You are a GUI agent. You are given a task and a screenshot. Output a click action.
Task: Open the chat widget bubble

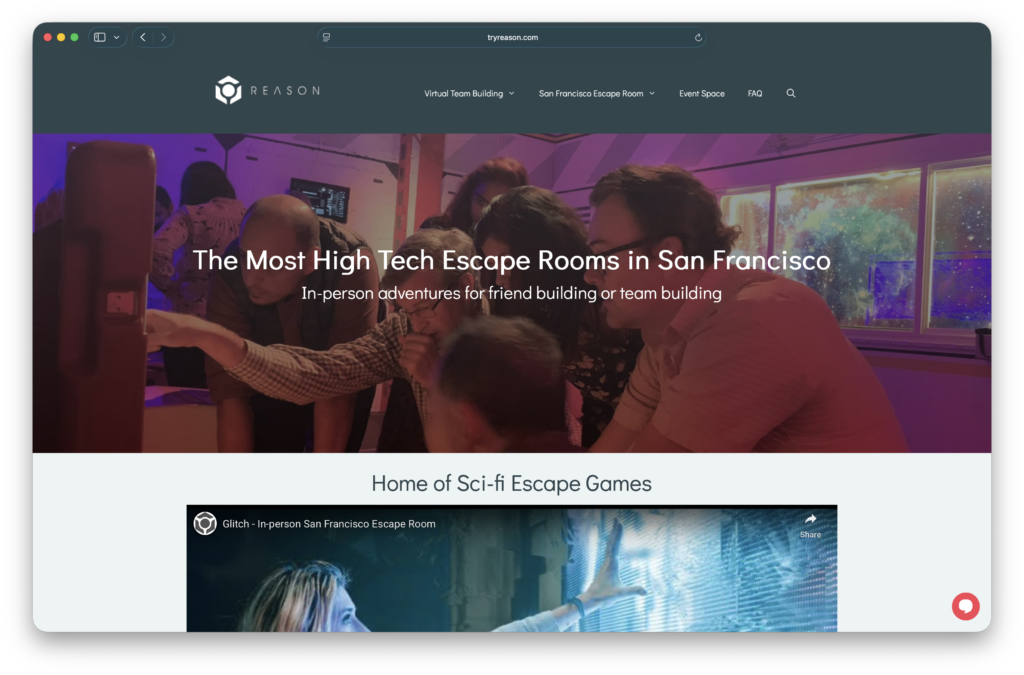point(965,606)
